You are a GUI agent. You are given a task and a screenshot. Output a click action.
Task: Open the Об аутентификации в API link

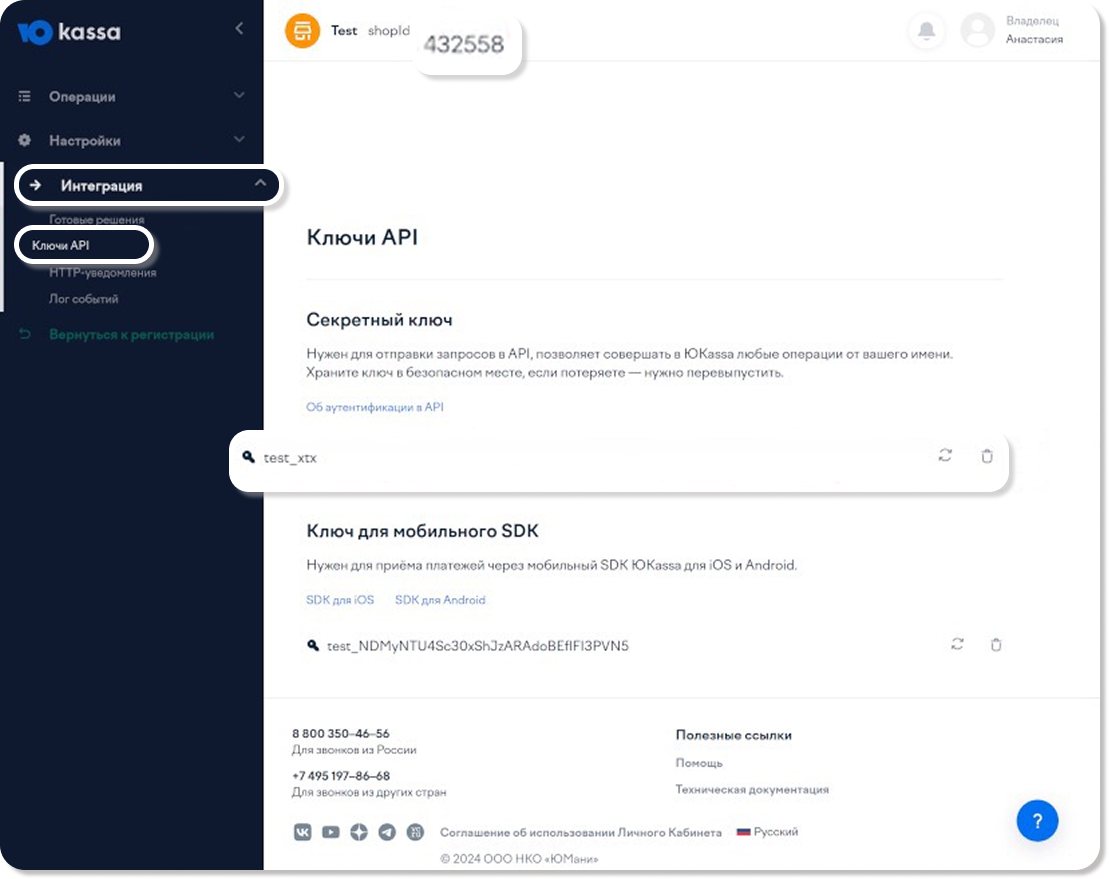point(374,407)
